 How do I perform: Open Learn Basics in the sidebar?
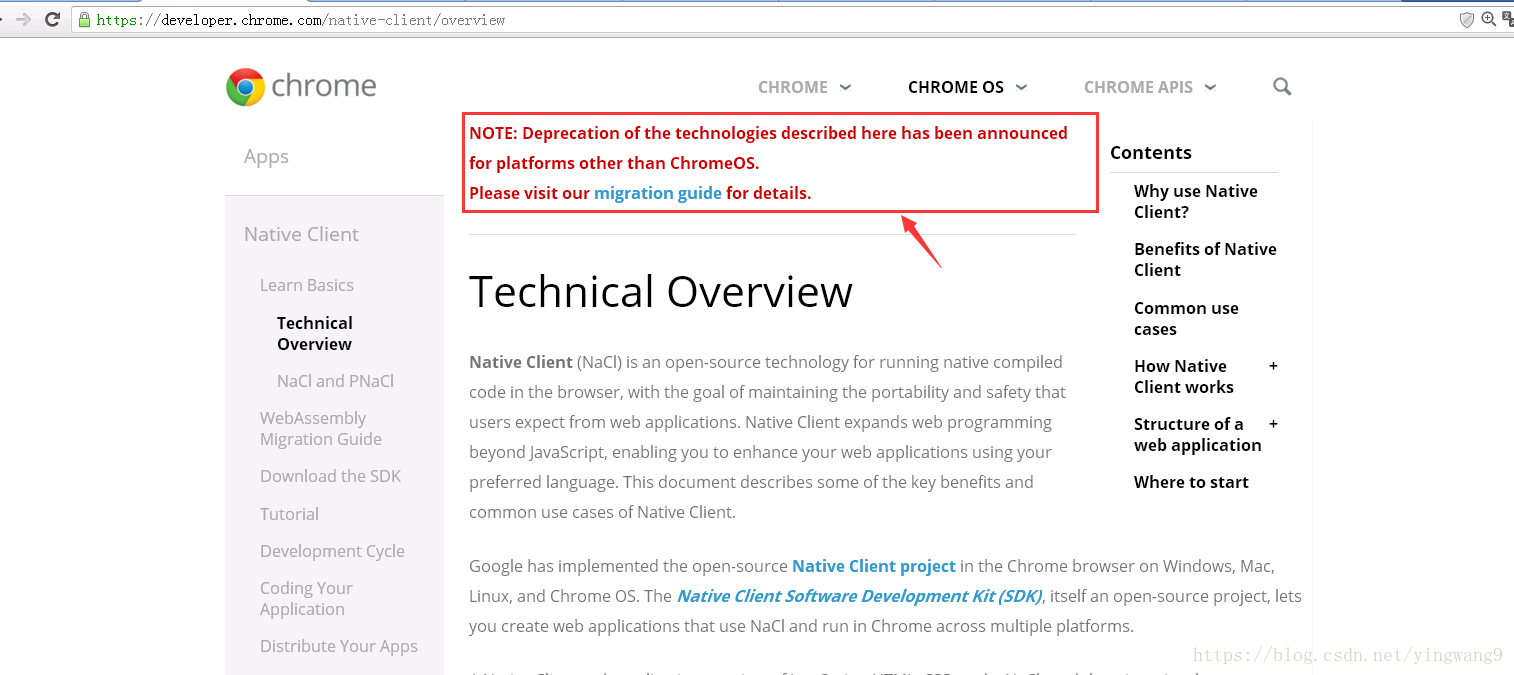click(307, 285)
